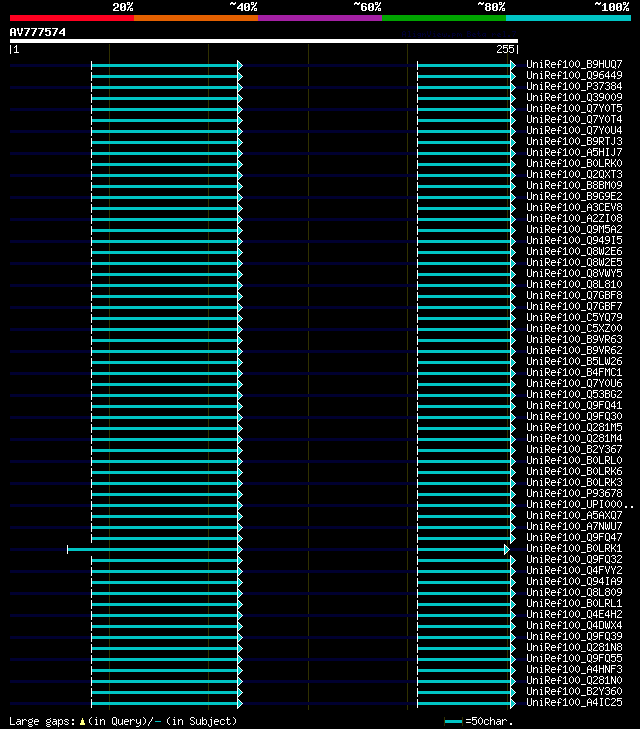The width and height of the screenshot is (640, 729).
Task: Select the truncated UniRef100_UPI000.. label
Action: [580, 504]
